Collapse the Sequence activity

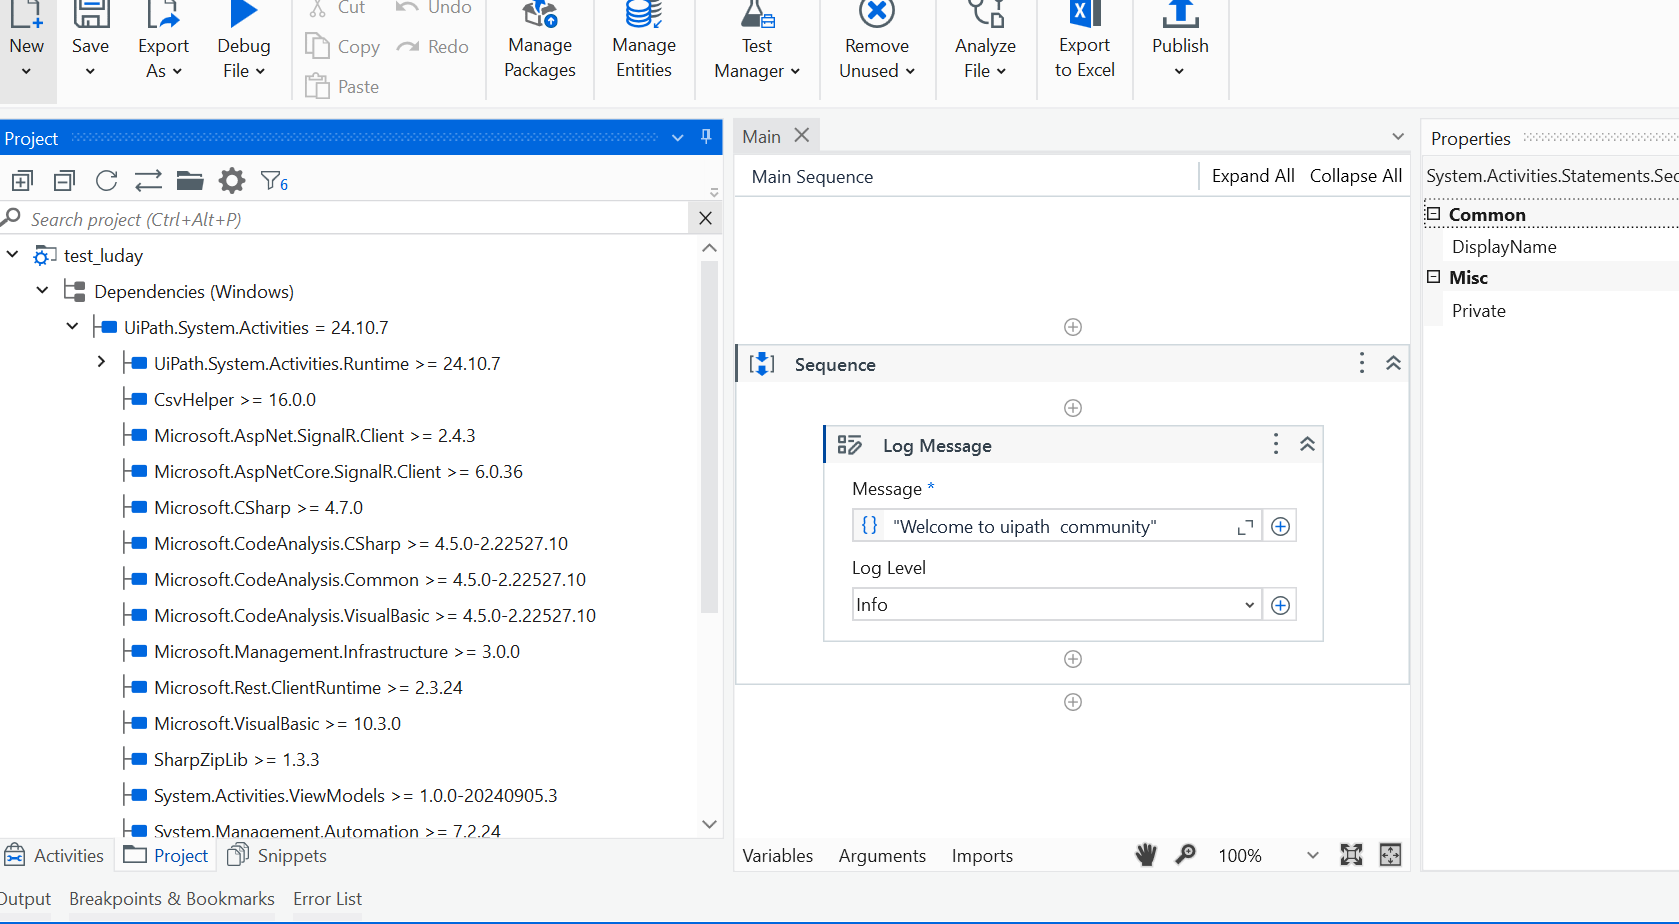pyautogui.click(x=1393, y=363)
